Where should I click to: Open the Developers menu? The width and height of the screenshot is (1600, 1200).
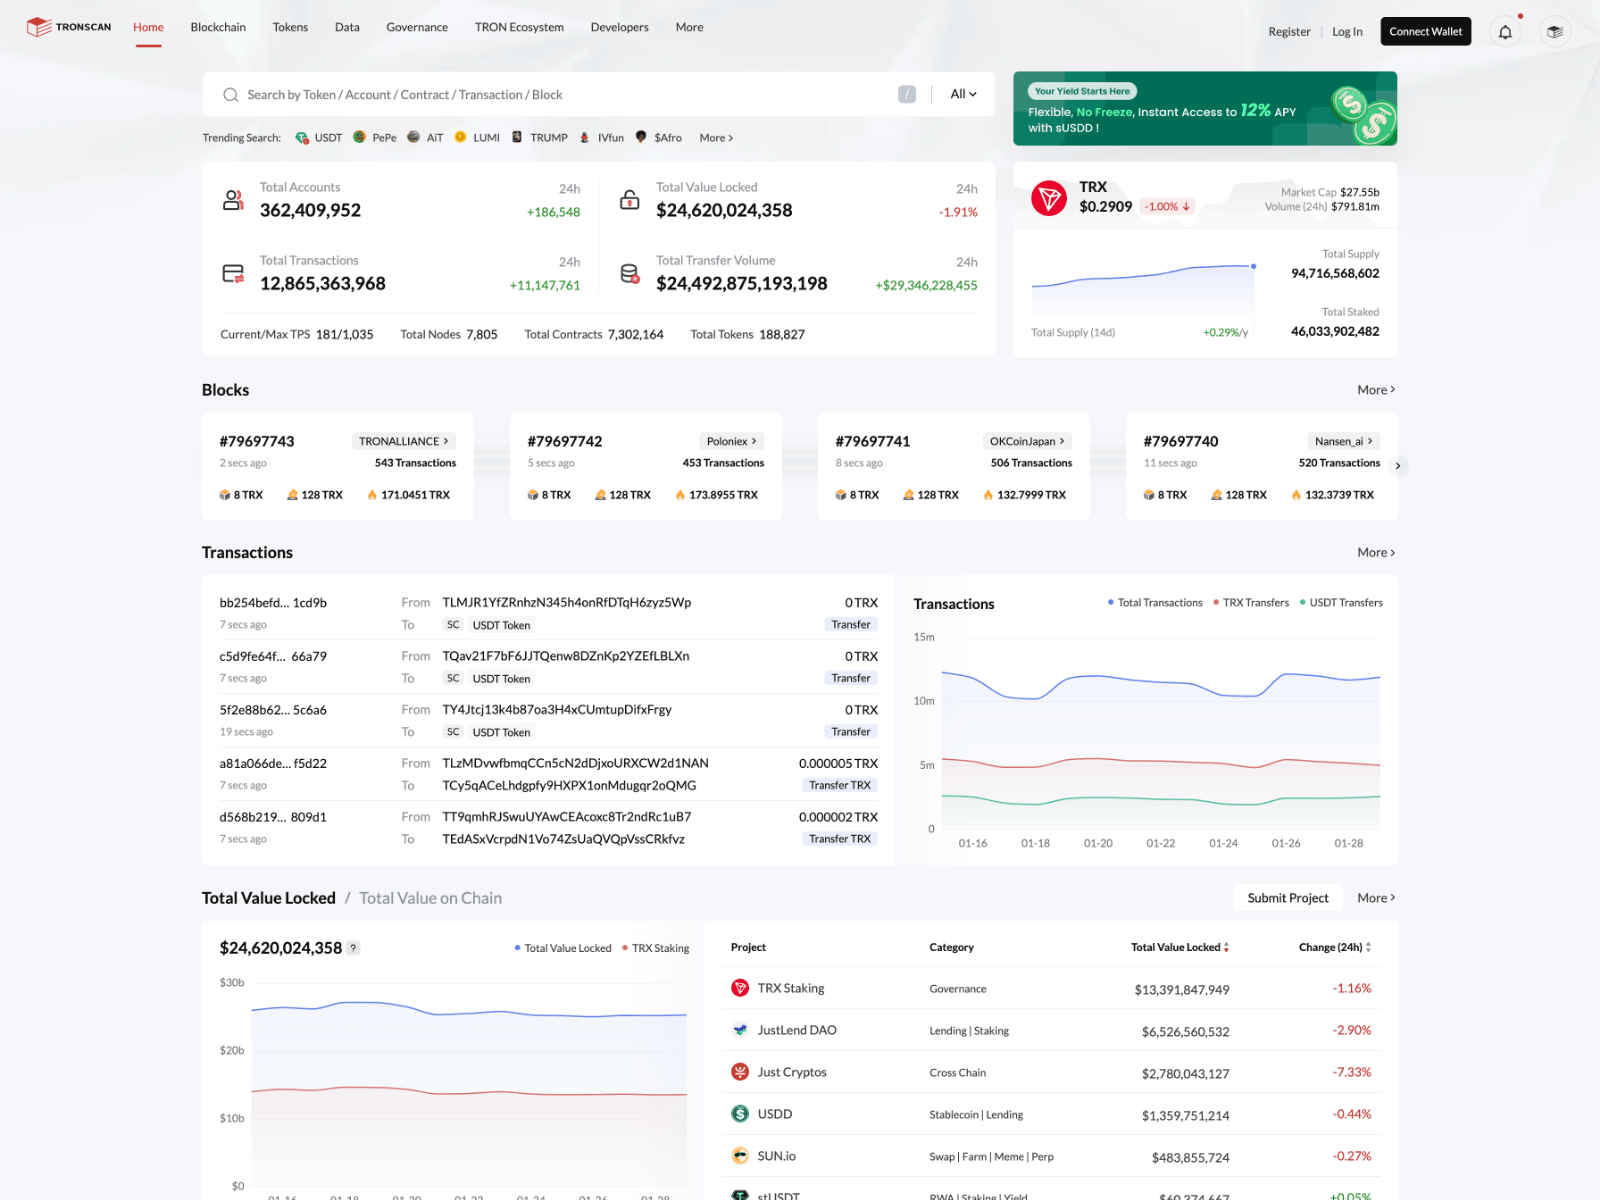click(619, 27)
